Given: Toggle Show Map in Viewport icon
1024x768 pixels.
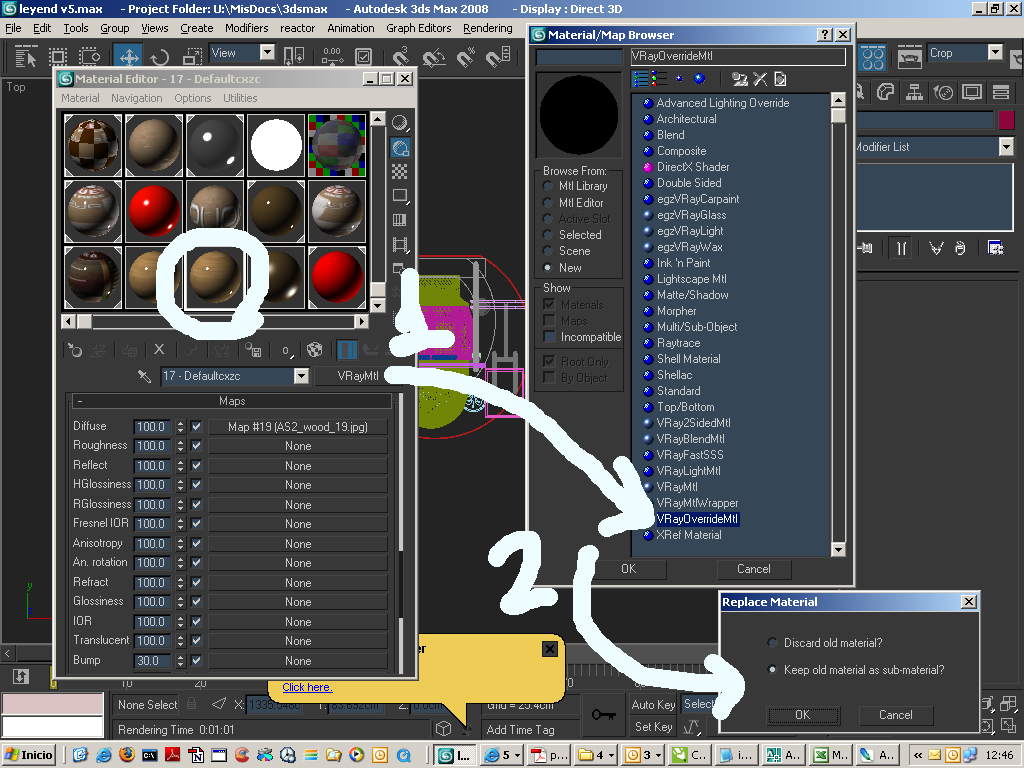Looking at the screenshot, I should (315, 350).
